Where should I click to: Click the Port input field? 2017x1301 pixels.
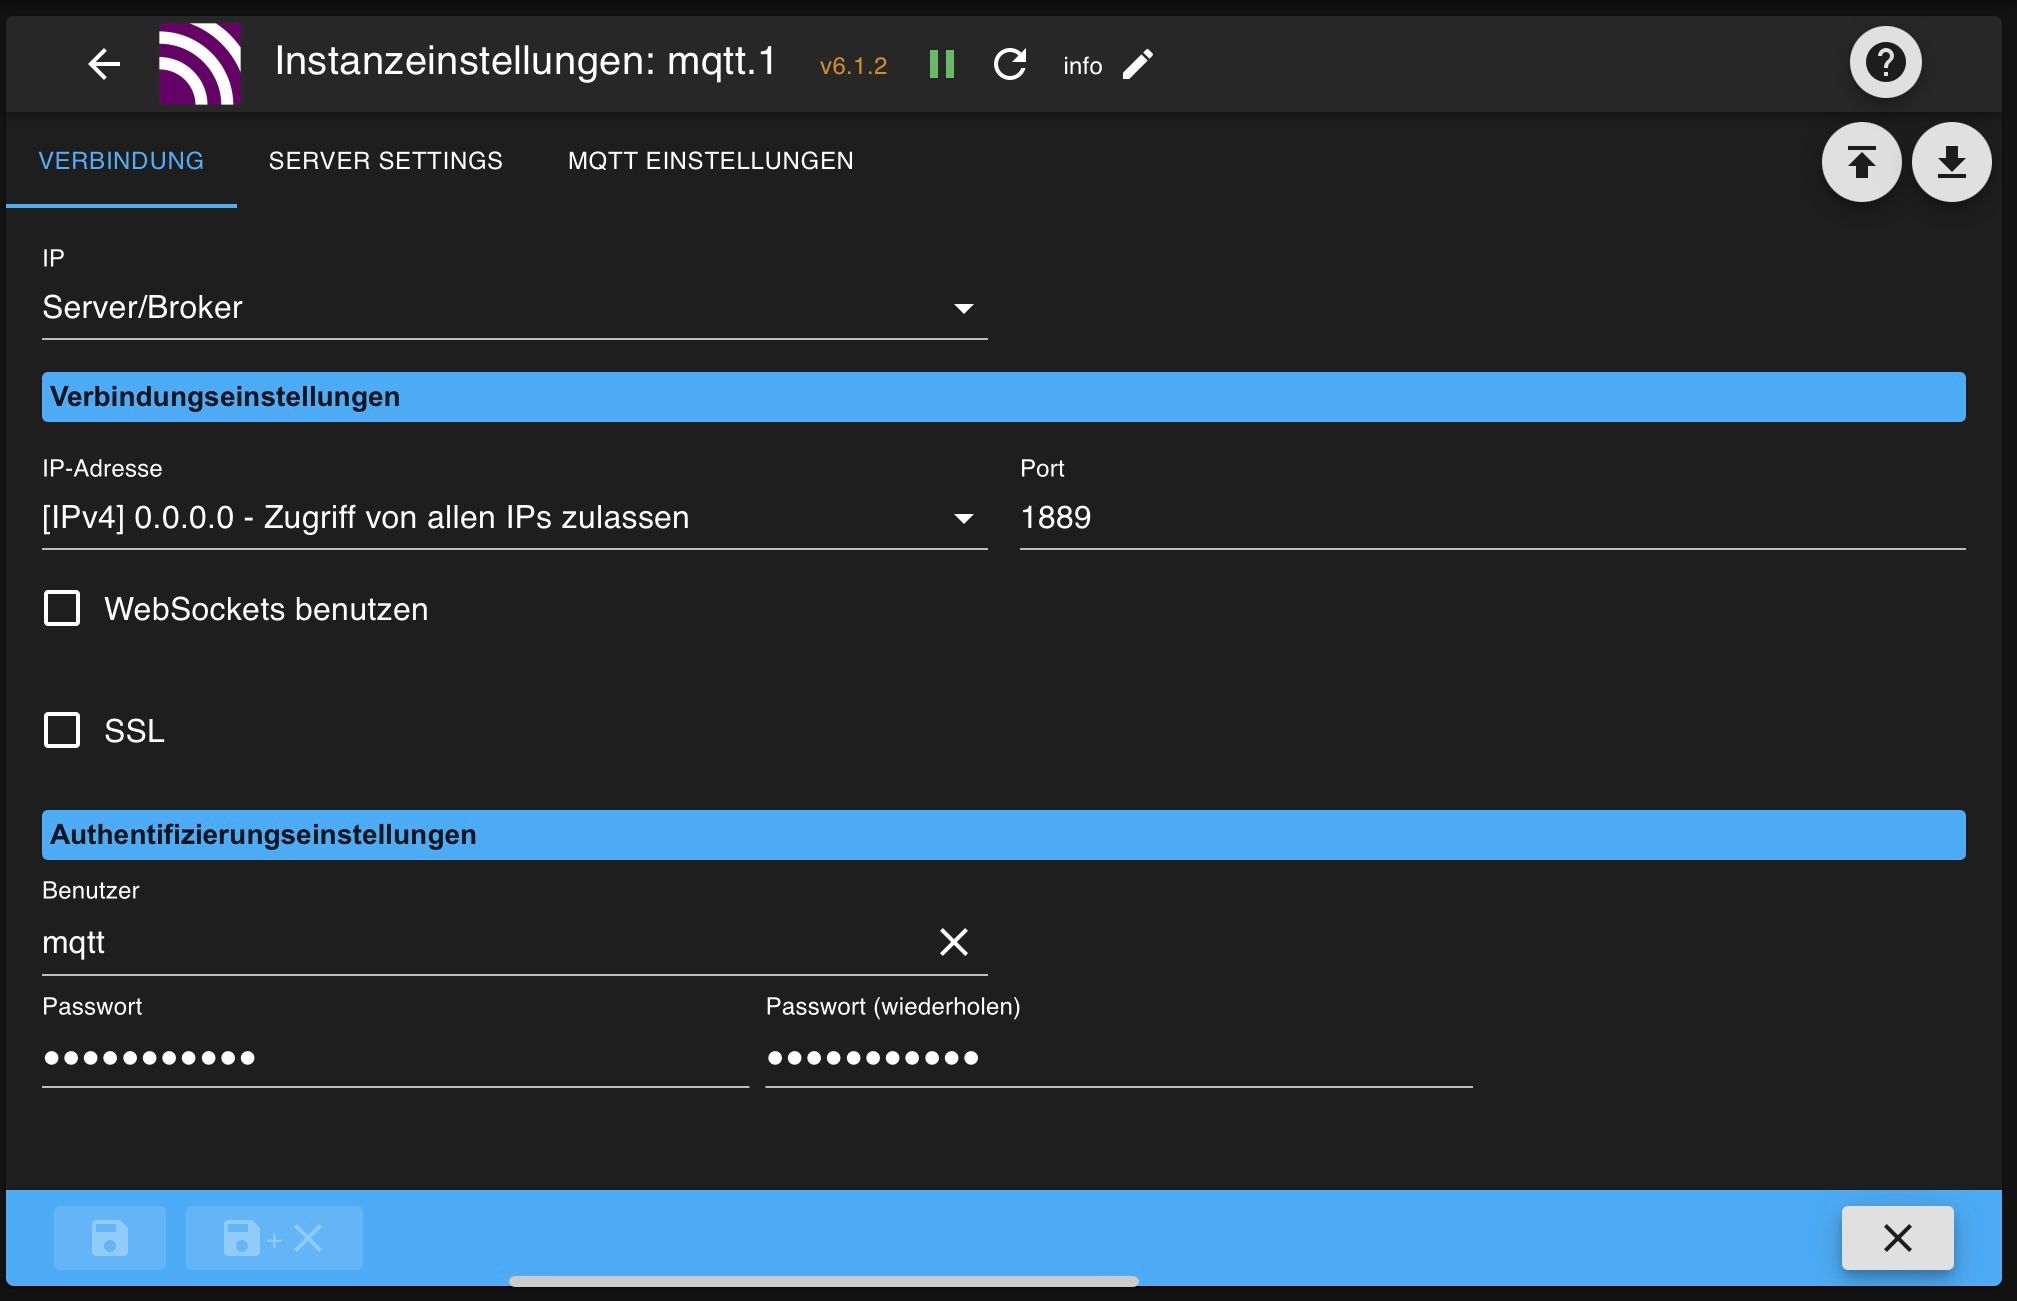1490,518
